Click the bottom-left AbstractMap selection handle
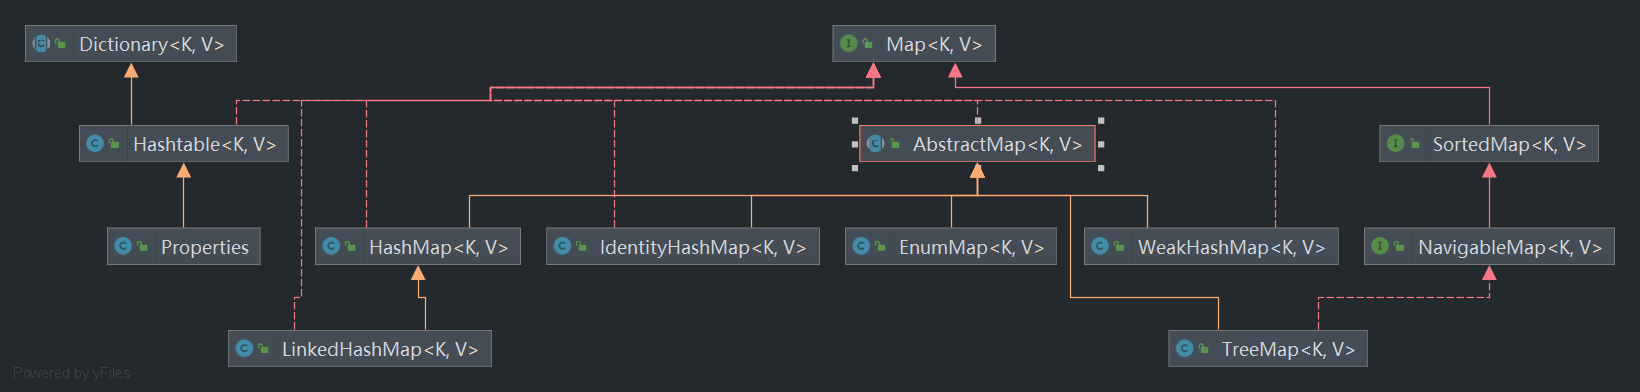The width and height of the screenshot is (1640, 392). coord(855,168)
